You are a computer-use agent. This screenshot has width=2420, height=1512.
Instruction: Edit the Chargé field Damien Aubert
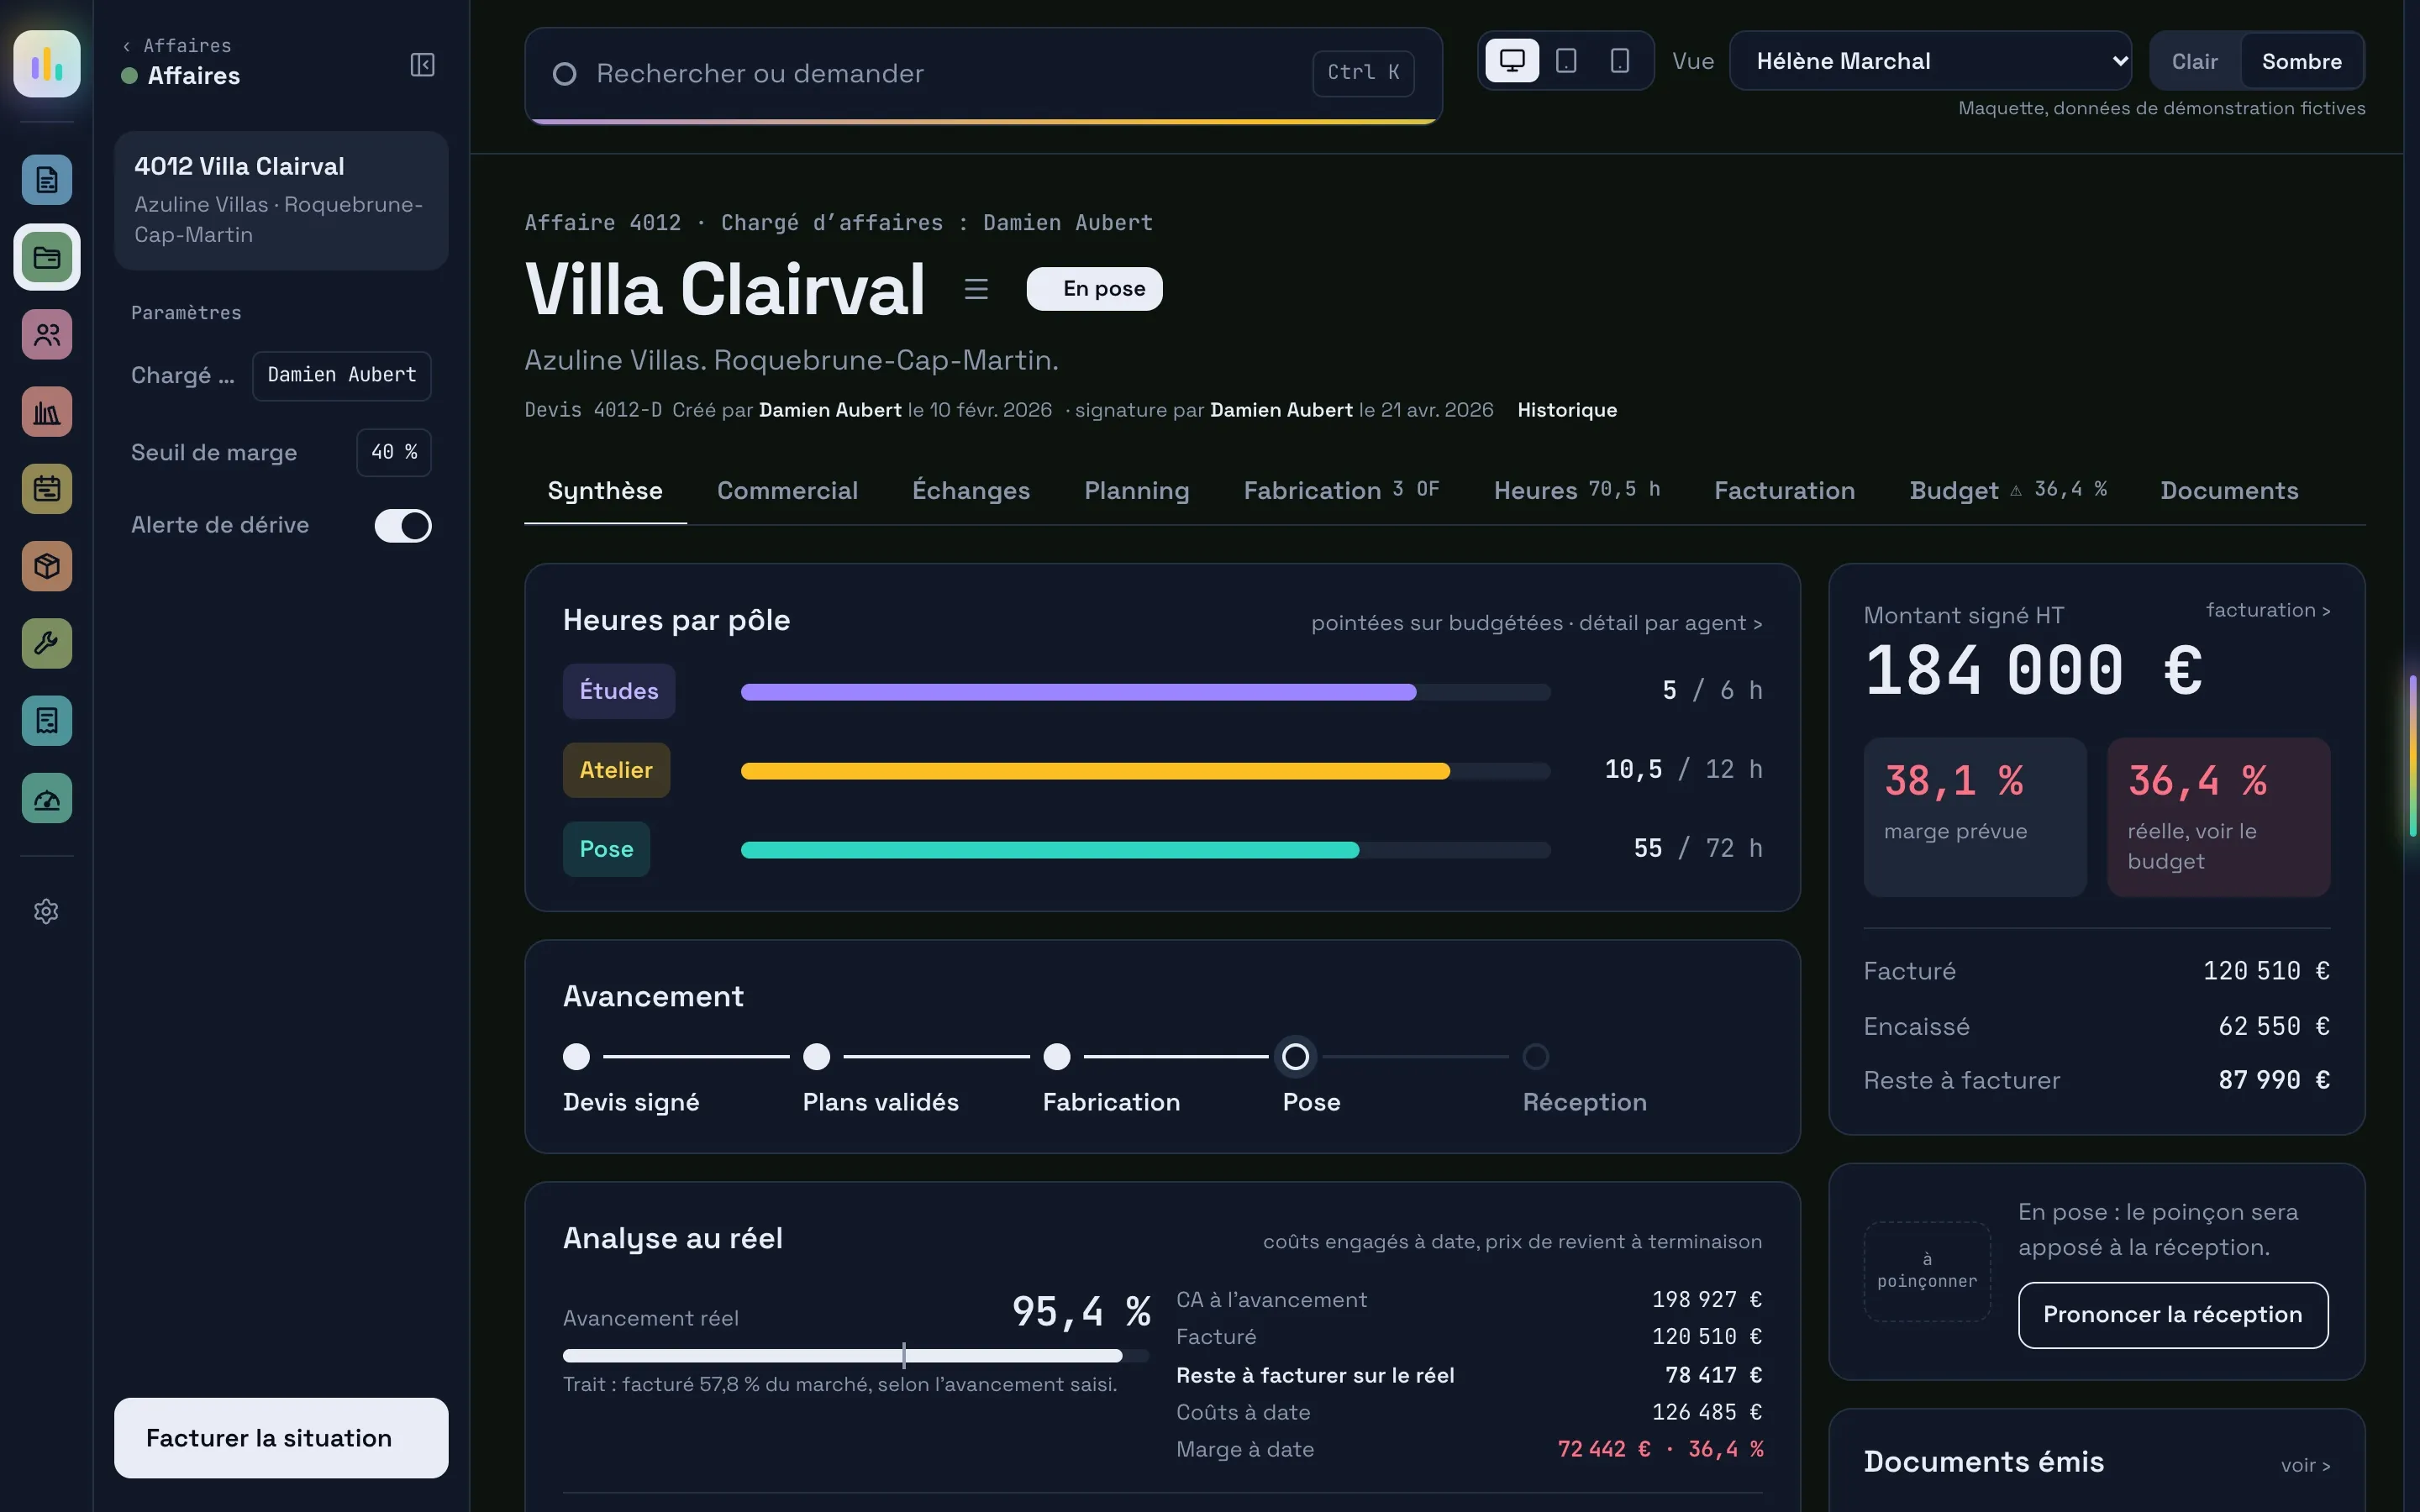(342, 376)
